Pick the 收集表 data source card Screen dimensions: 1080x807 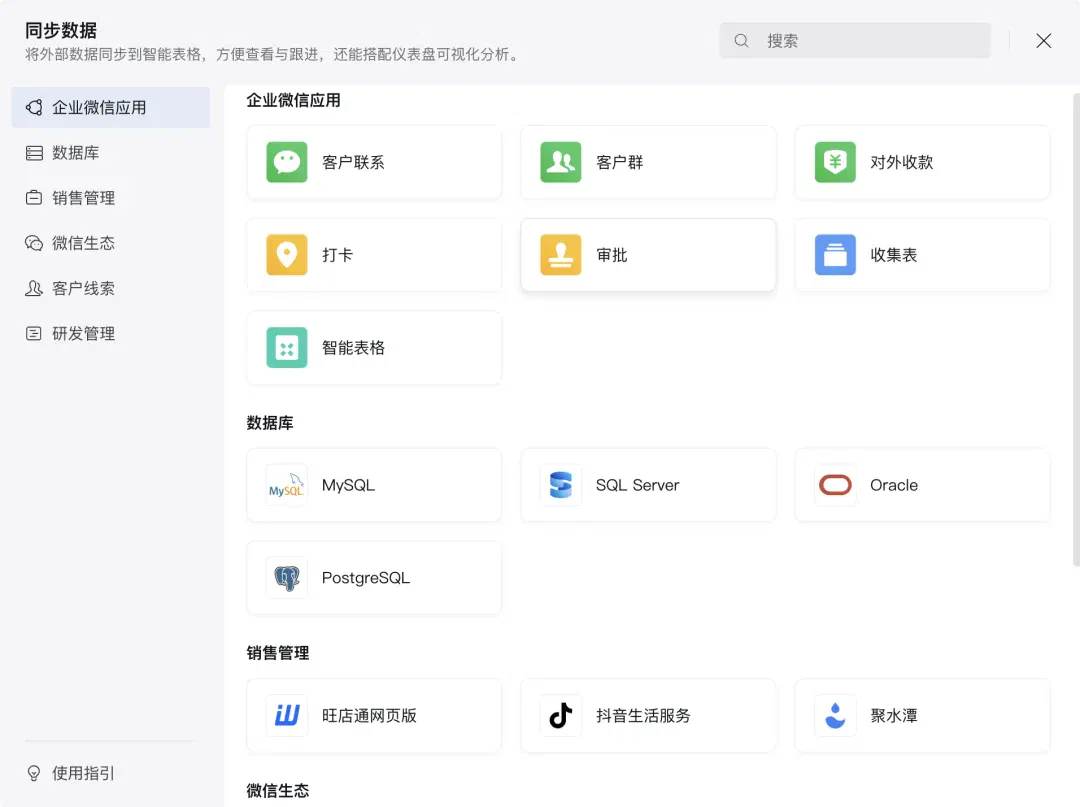coord(922,255)
